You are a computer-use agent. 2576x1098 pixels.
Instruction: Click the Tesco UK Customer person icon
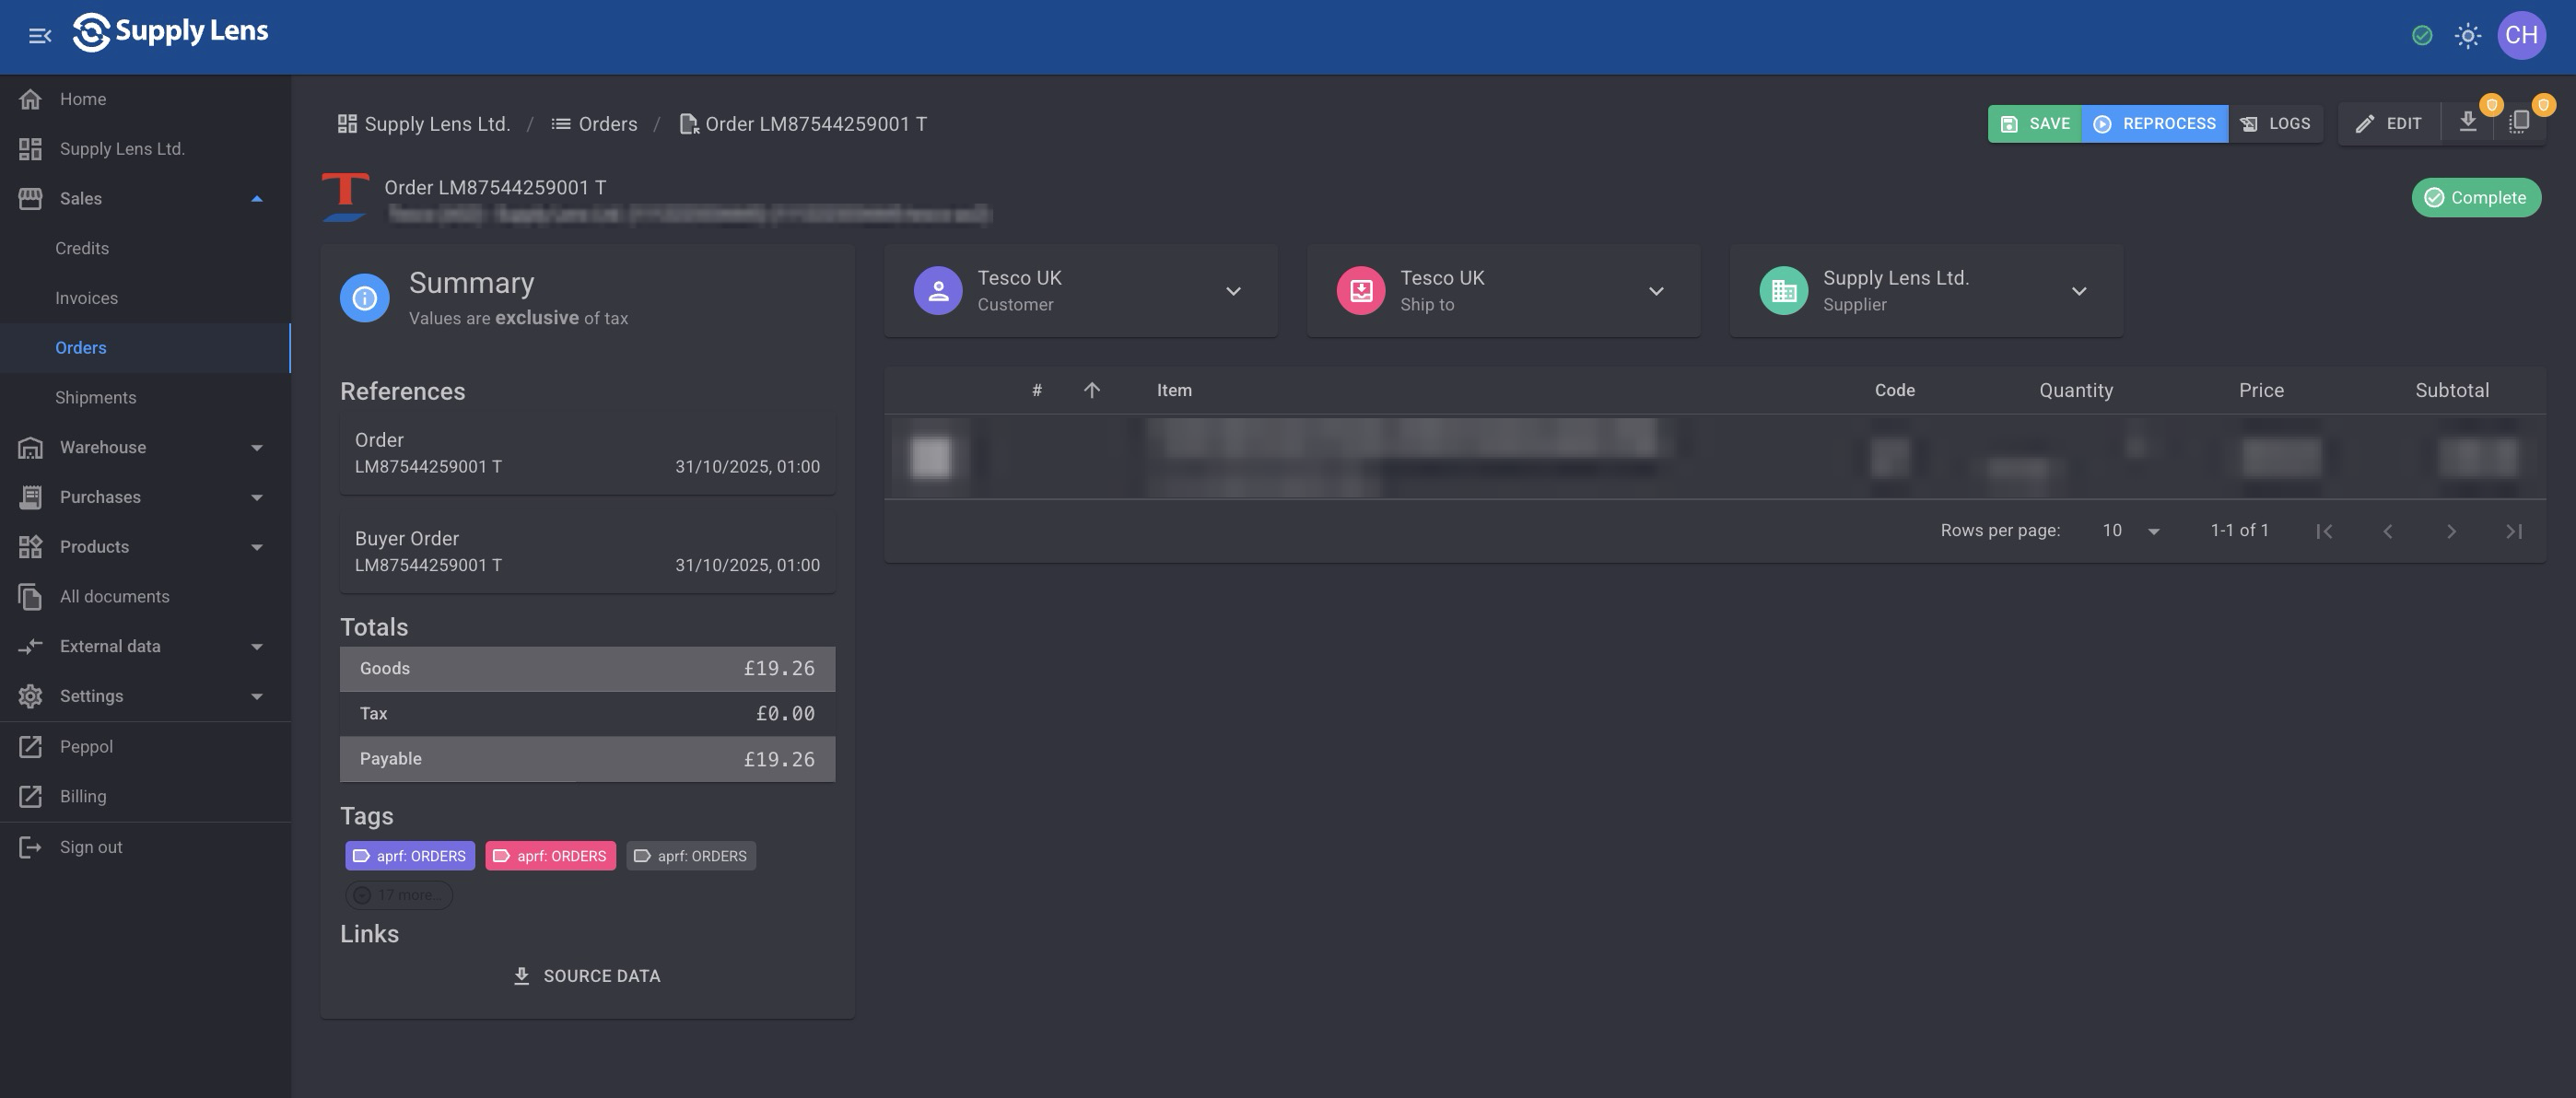coord(937,291)
